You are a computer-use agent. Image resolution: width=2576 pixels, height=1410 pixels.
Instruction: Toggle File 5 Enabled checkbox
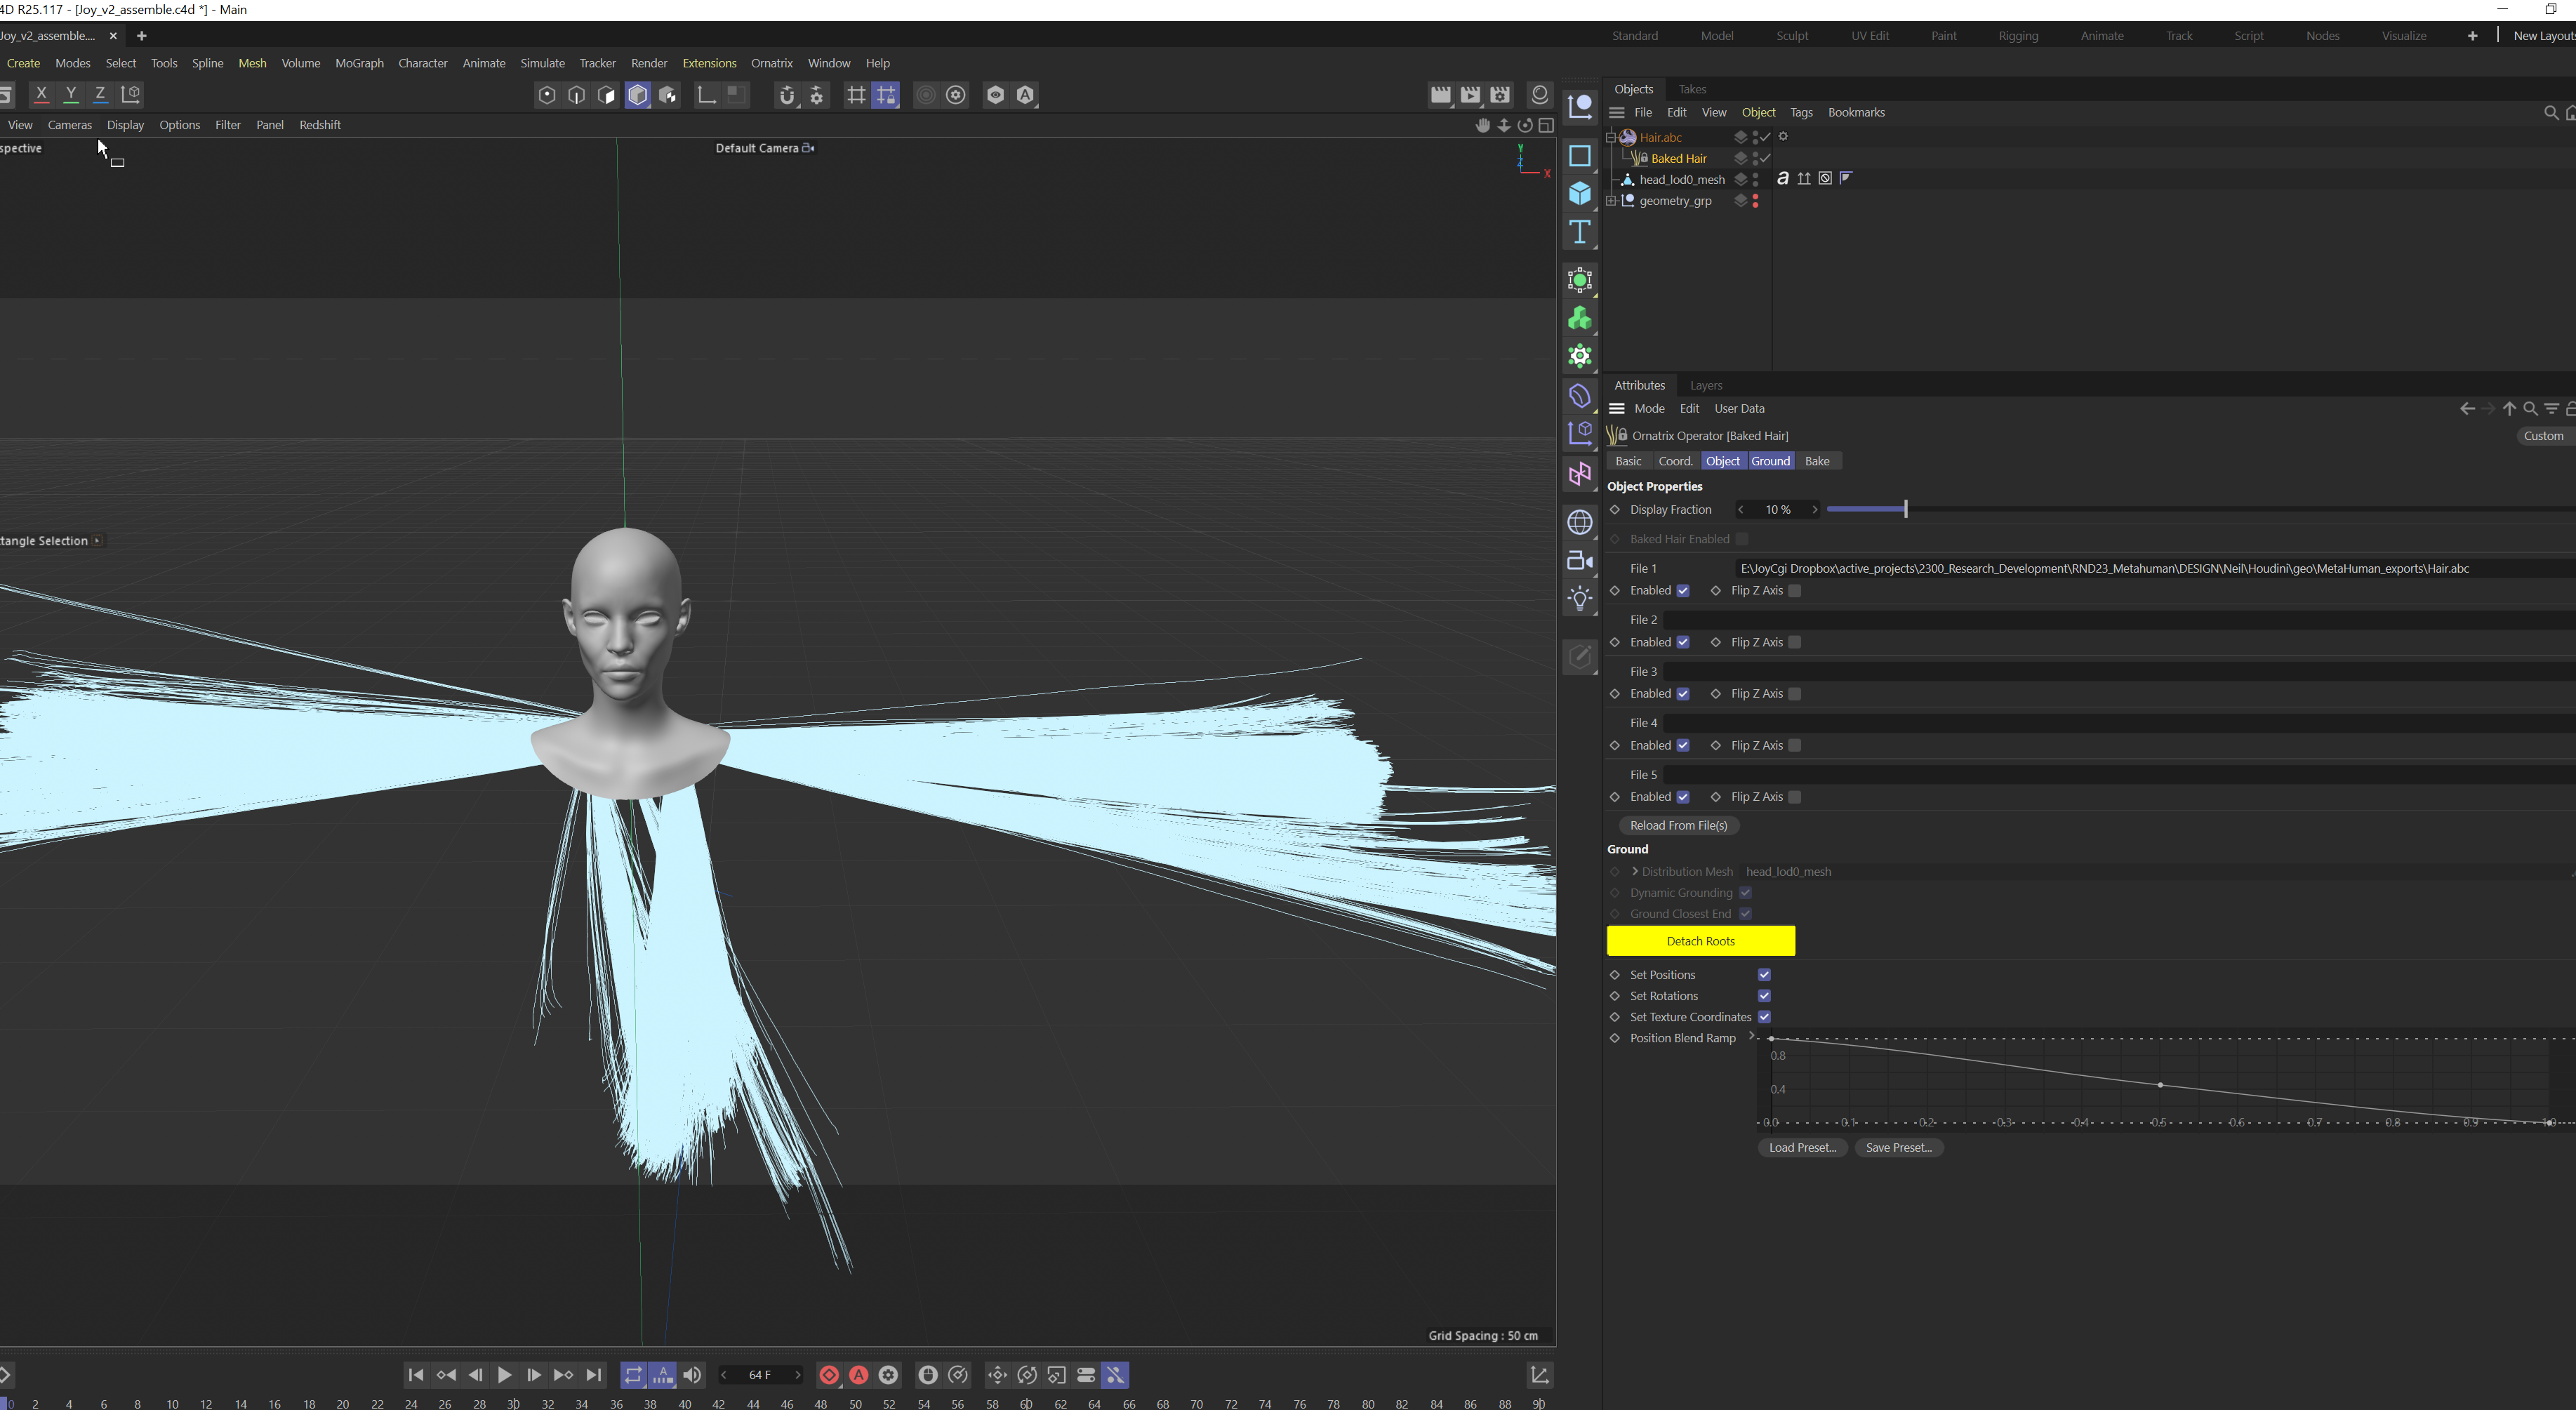click(x=1683, y=797)
